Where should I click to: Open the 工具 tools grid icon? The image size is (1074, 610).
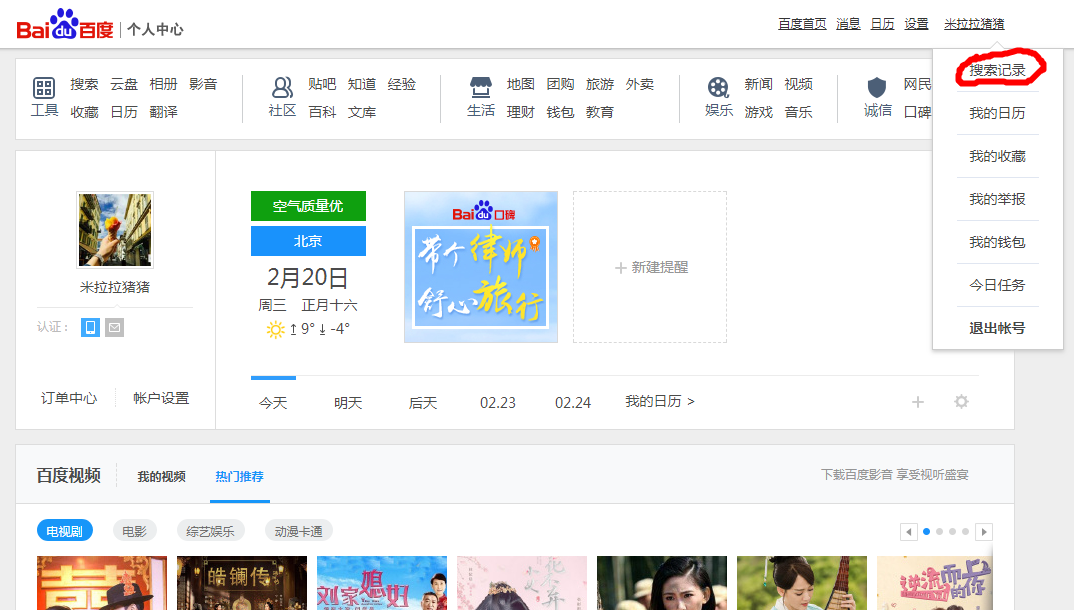(44, 88)
